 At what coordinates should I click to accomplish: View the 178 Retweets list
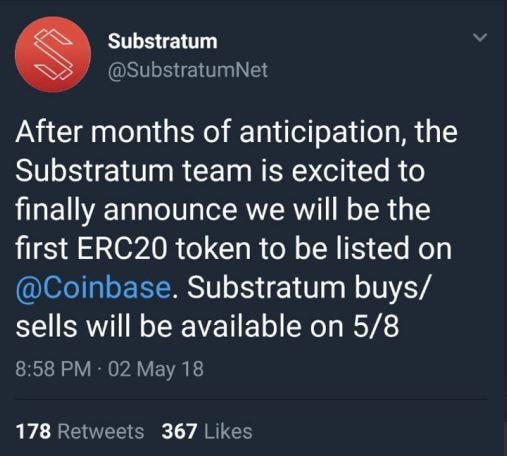(x=80, y=431)
